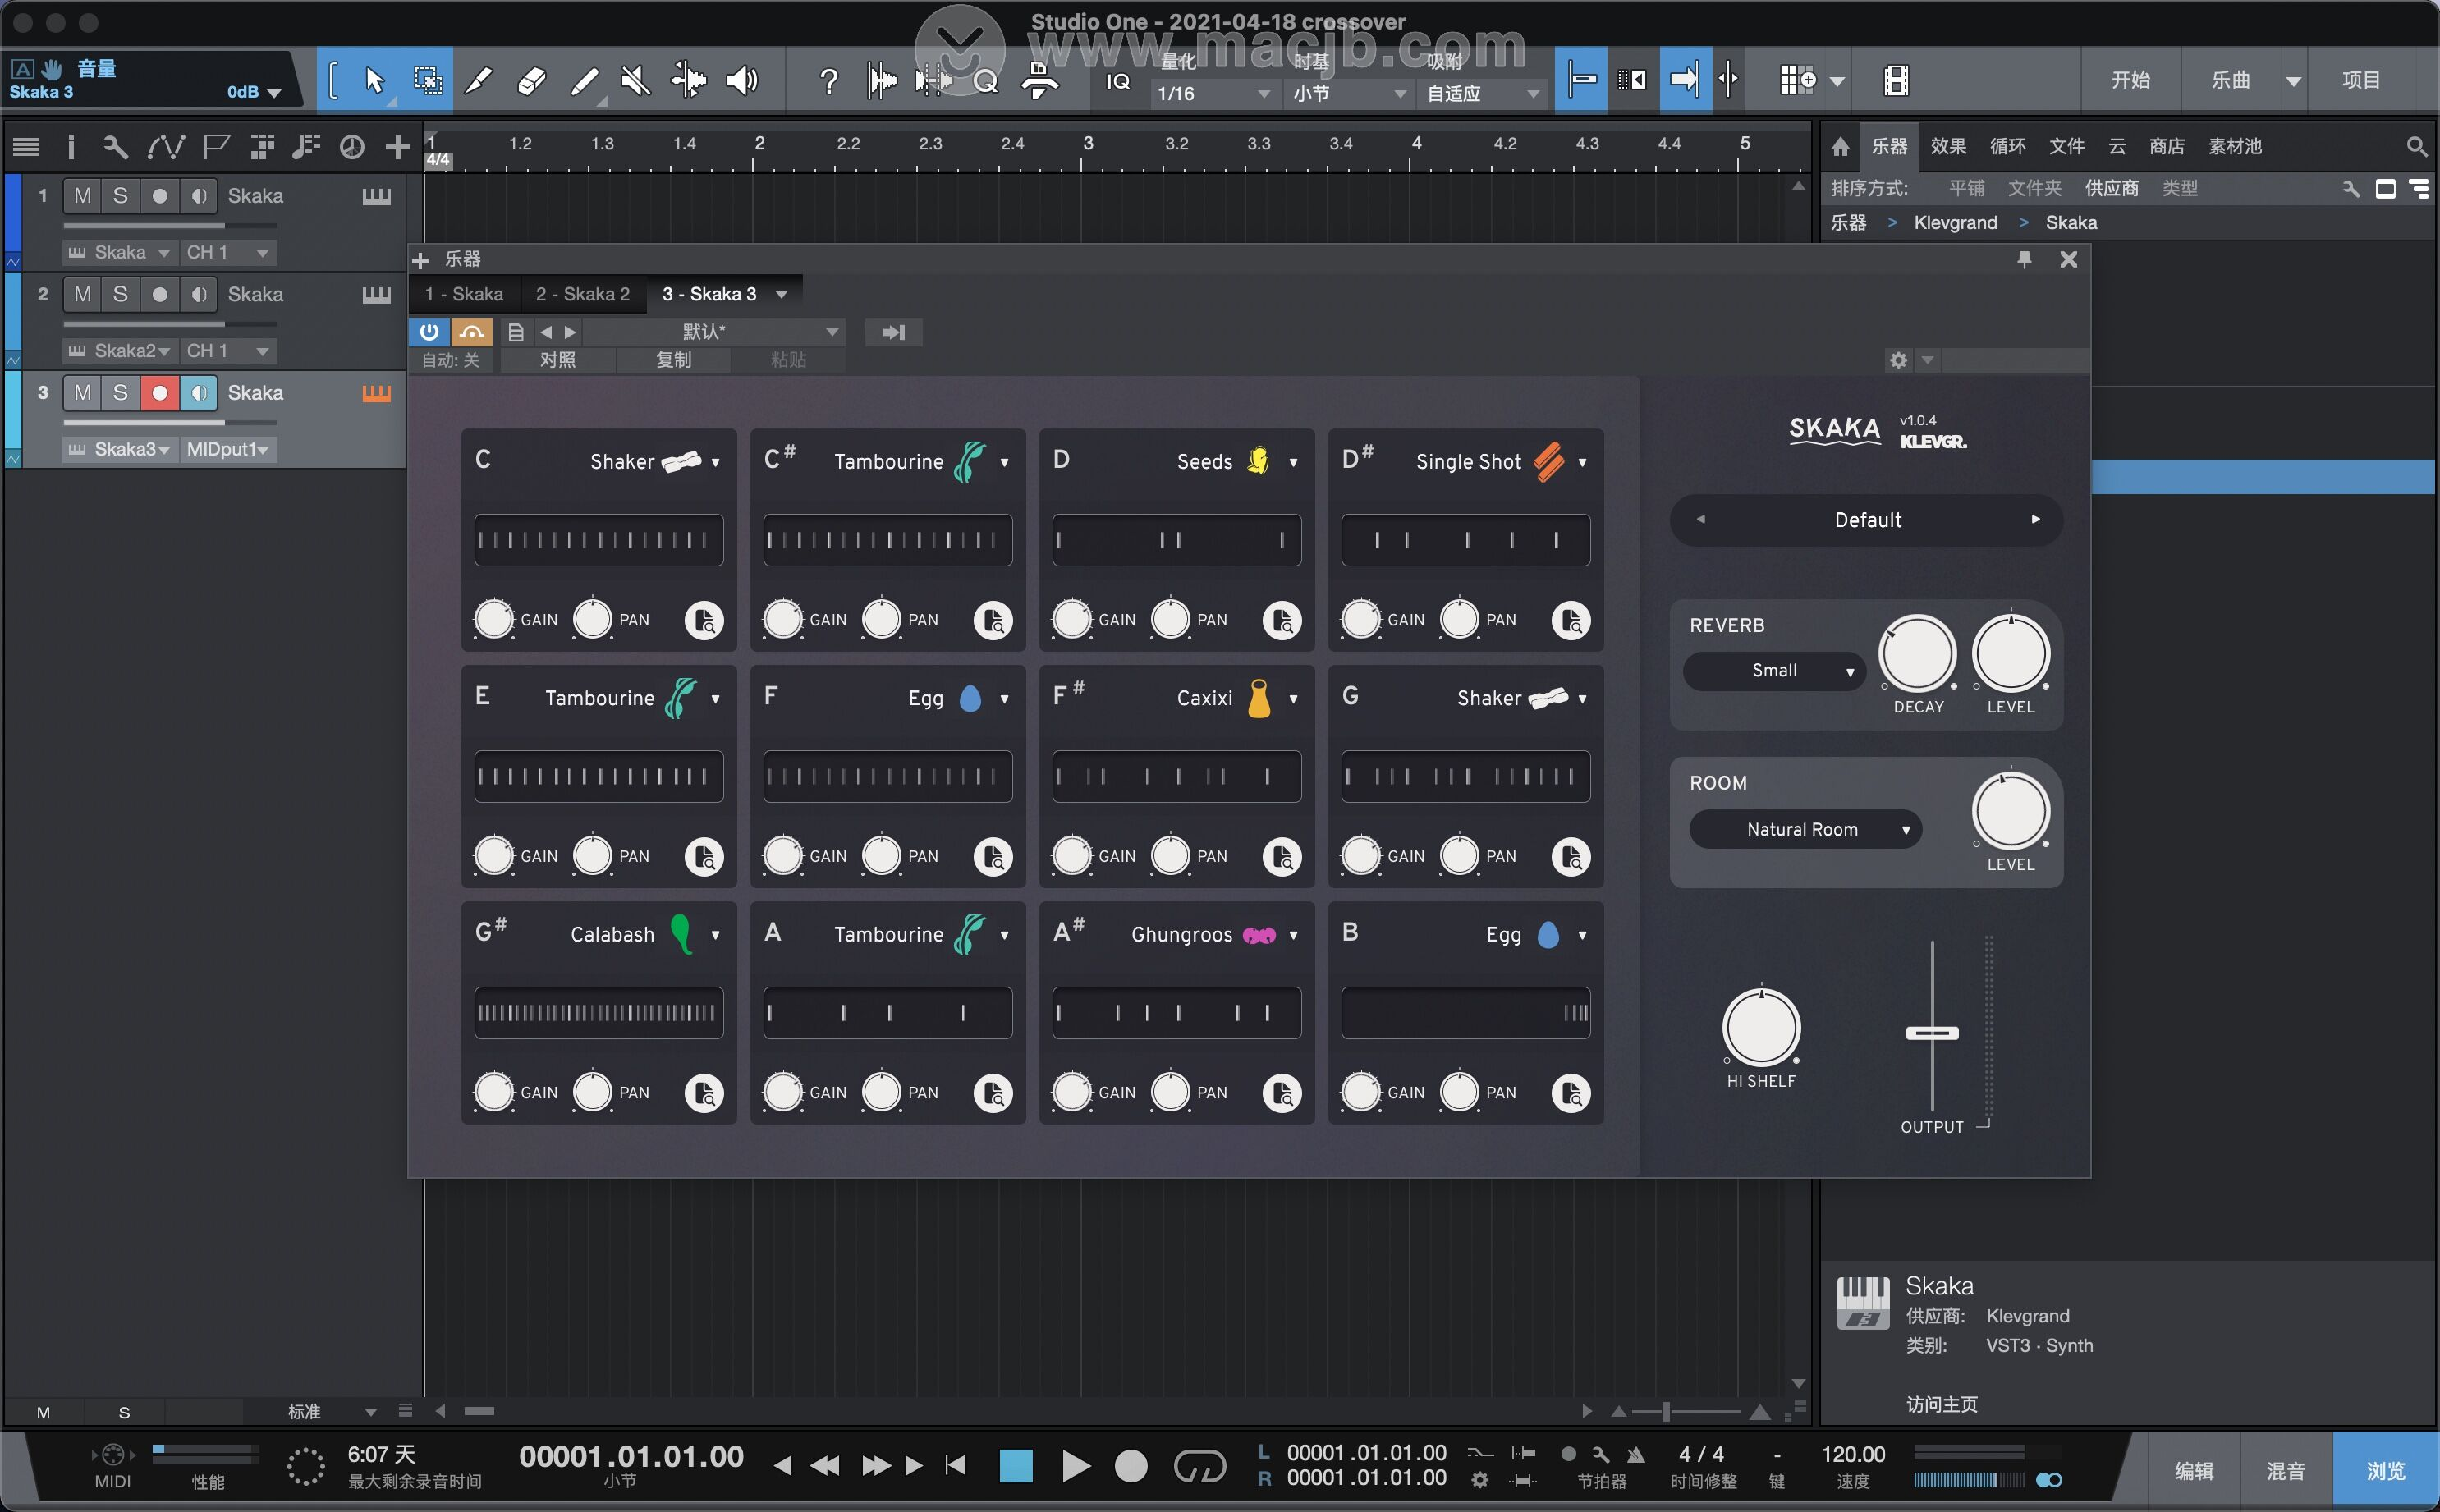Open the wrench track options icon
2440x1512 pixels.
115,147
